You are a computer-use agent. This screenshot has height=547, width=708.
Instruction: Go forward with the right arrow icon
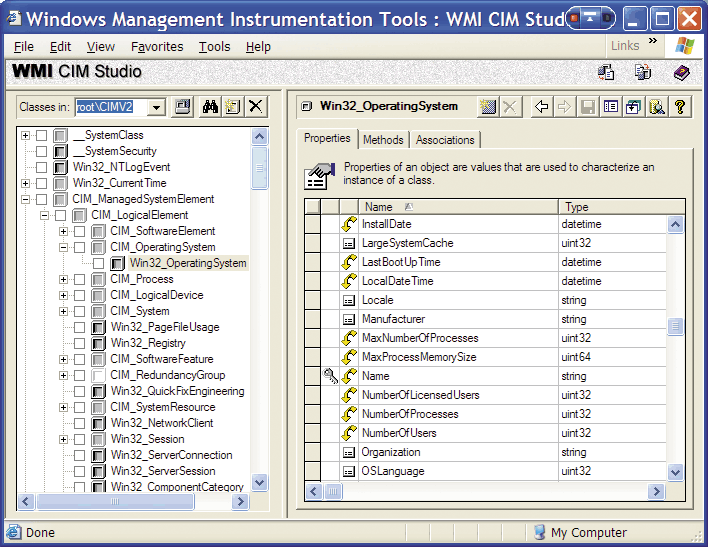pos(564,107)
